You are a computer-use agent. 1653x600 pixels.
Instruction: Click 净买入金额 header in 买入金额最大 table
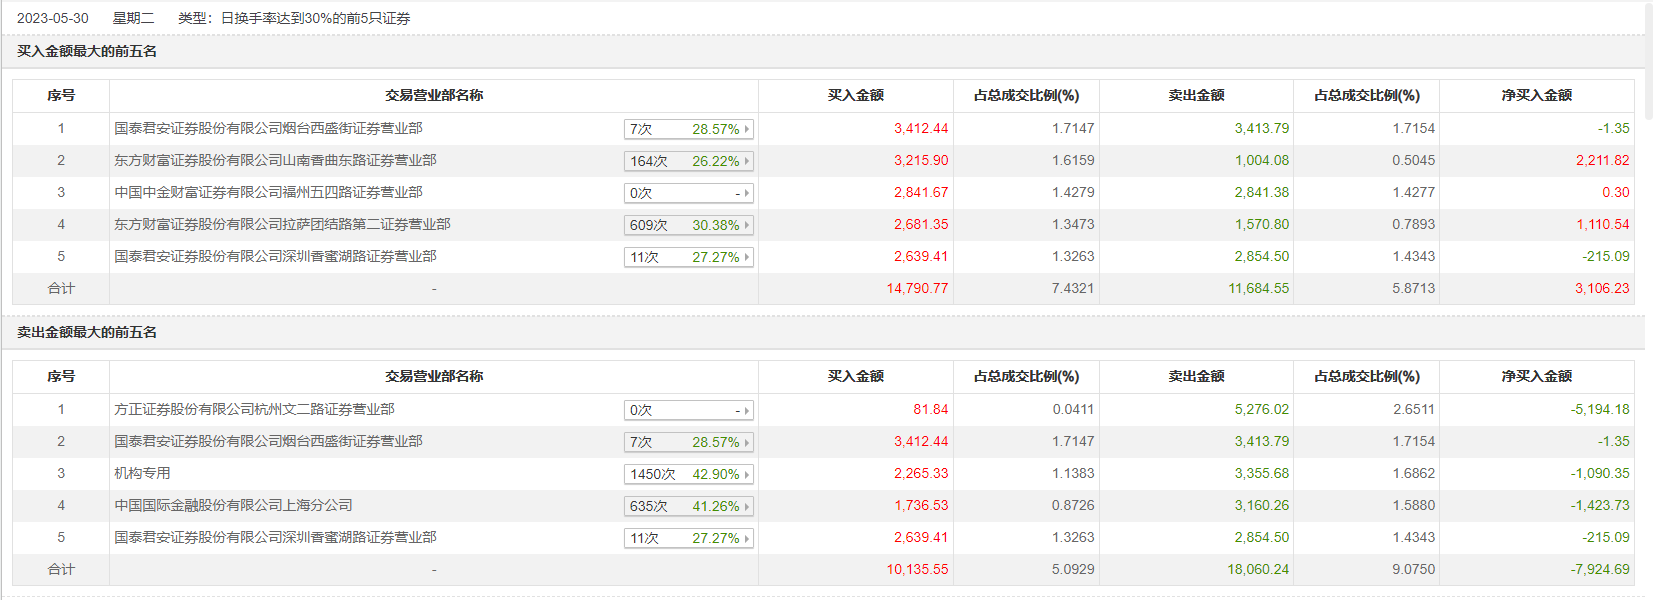click(x=1536, y=95)
